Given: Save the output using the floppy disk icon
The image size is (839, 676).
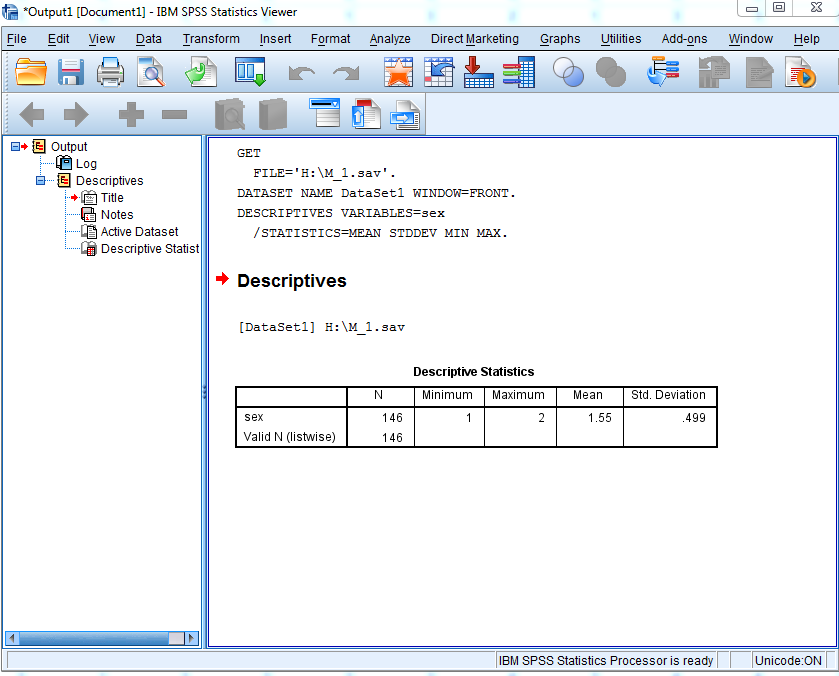Looking at the screenshot, I should click(x=71, y=72).
